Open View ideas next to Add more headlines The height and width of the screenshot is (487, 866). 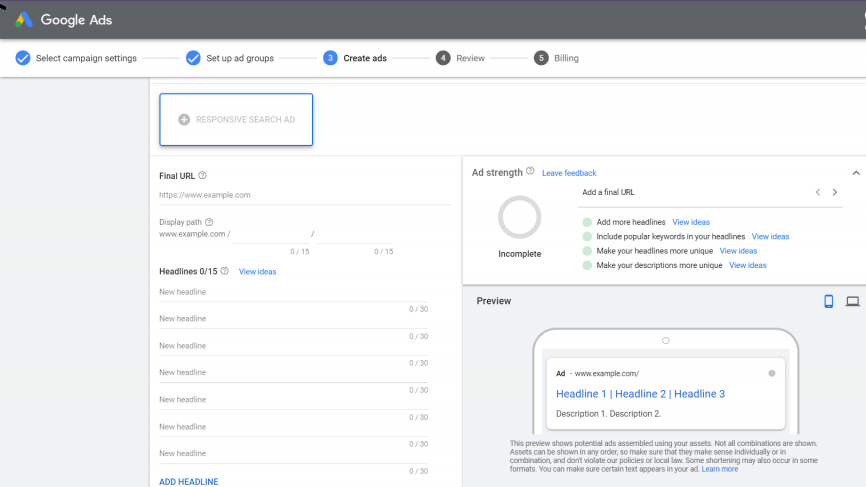pyautogui.click(x=691, y=222)
